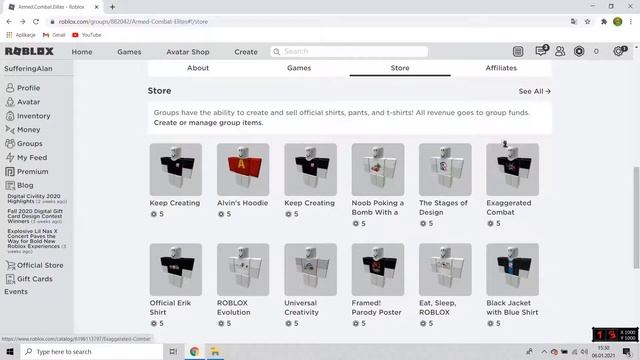
Task: Click the translate page icon
Action: coord(573,22)
